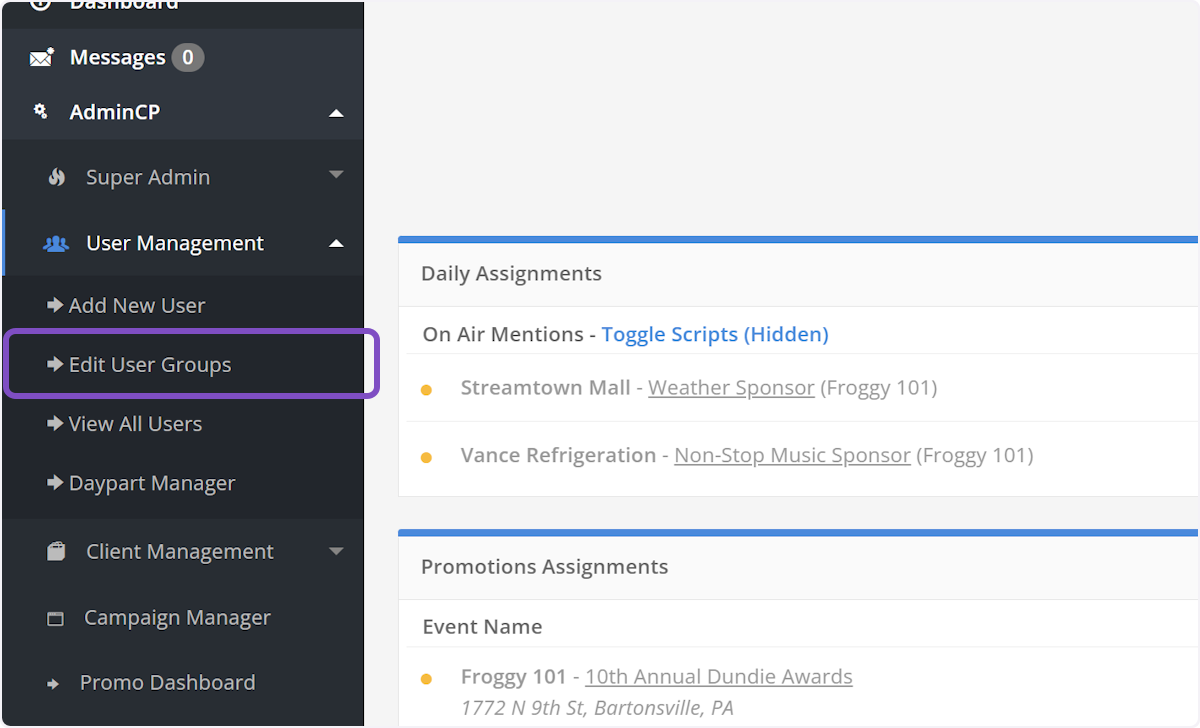Open Add New User menu item

[136, 306]
